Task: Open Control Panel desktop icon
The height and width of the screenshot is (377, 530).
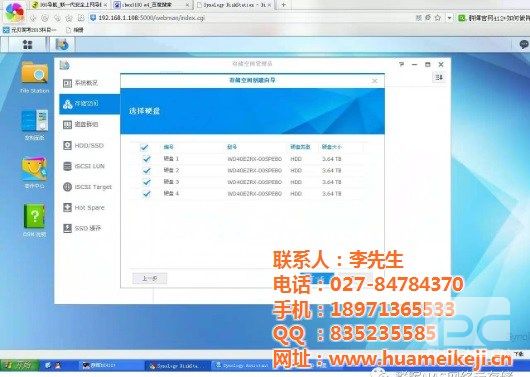Action: tap(34, 125)
